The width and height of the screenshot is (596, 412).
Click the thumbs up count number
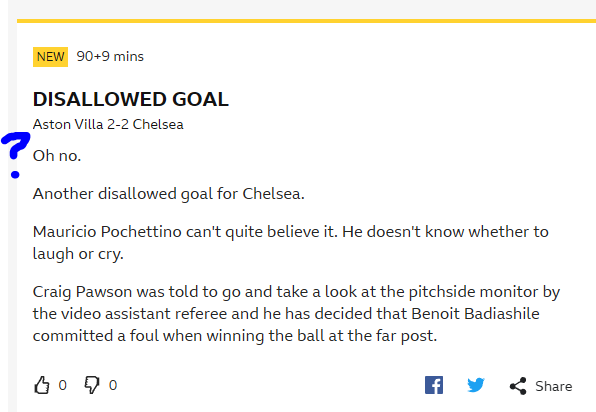pyautogui.click(x=62, y=385)
